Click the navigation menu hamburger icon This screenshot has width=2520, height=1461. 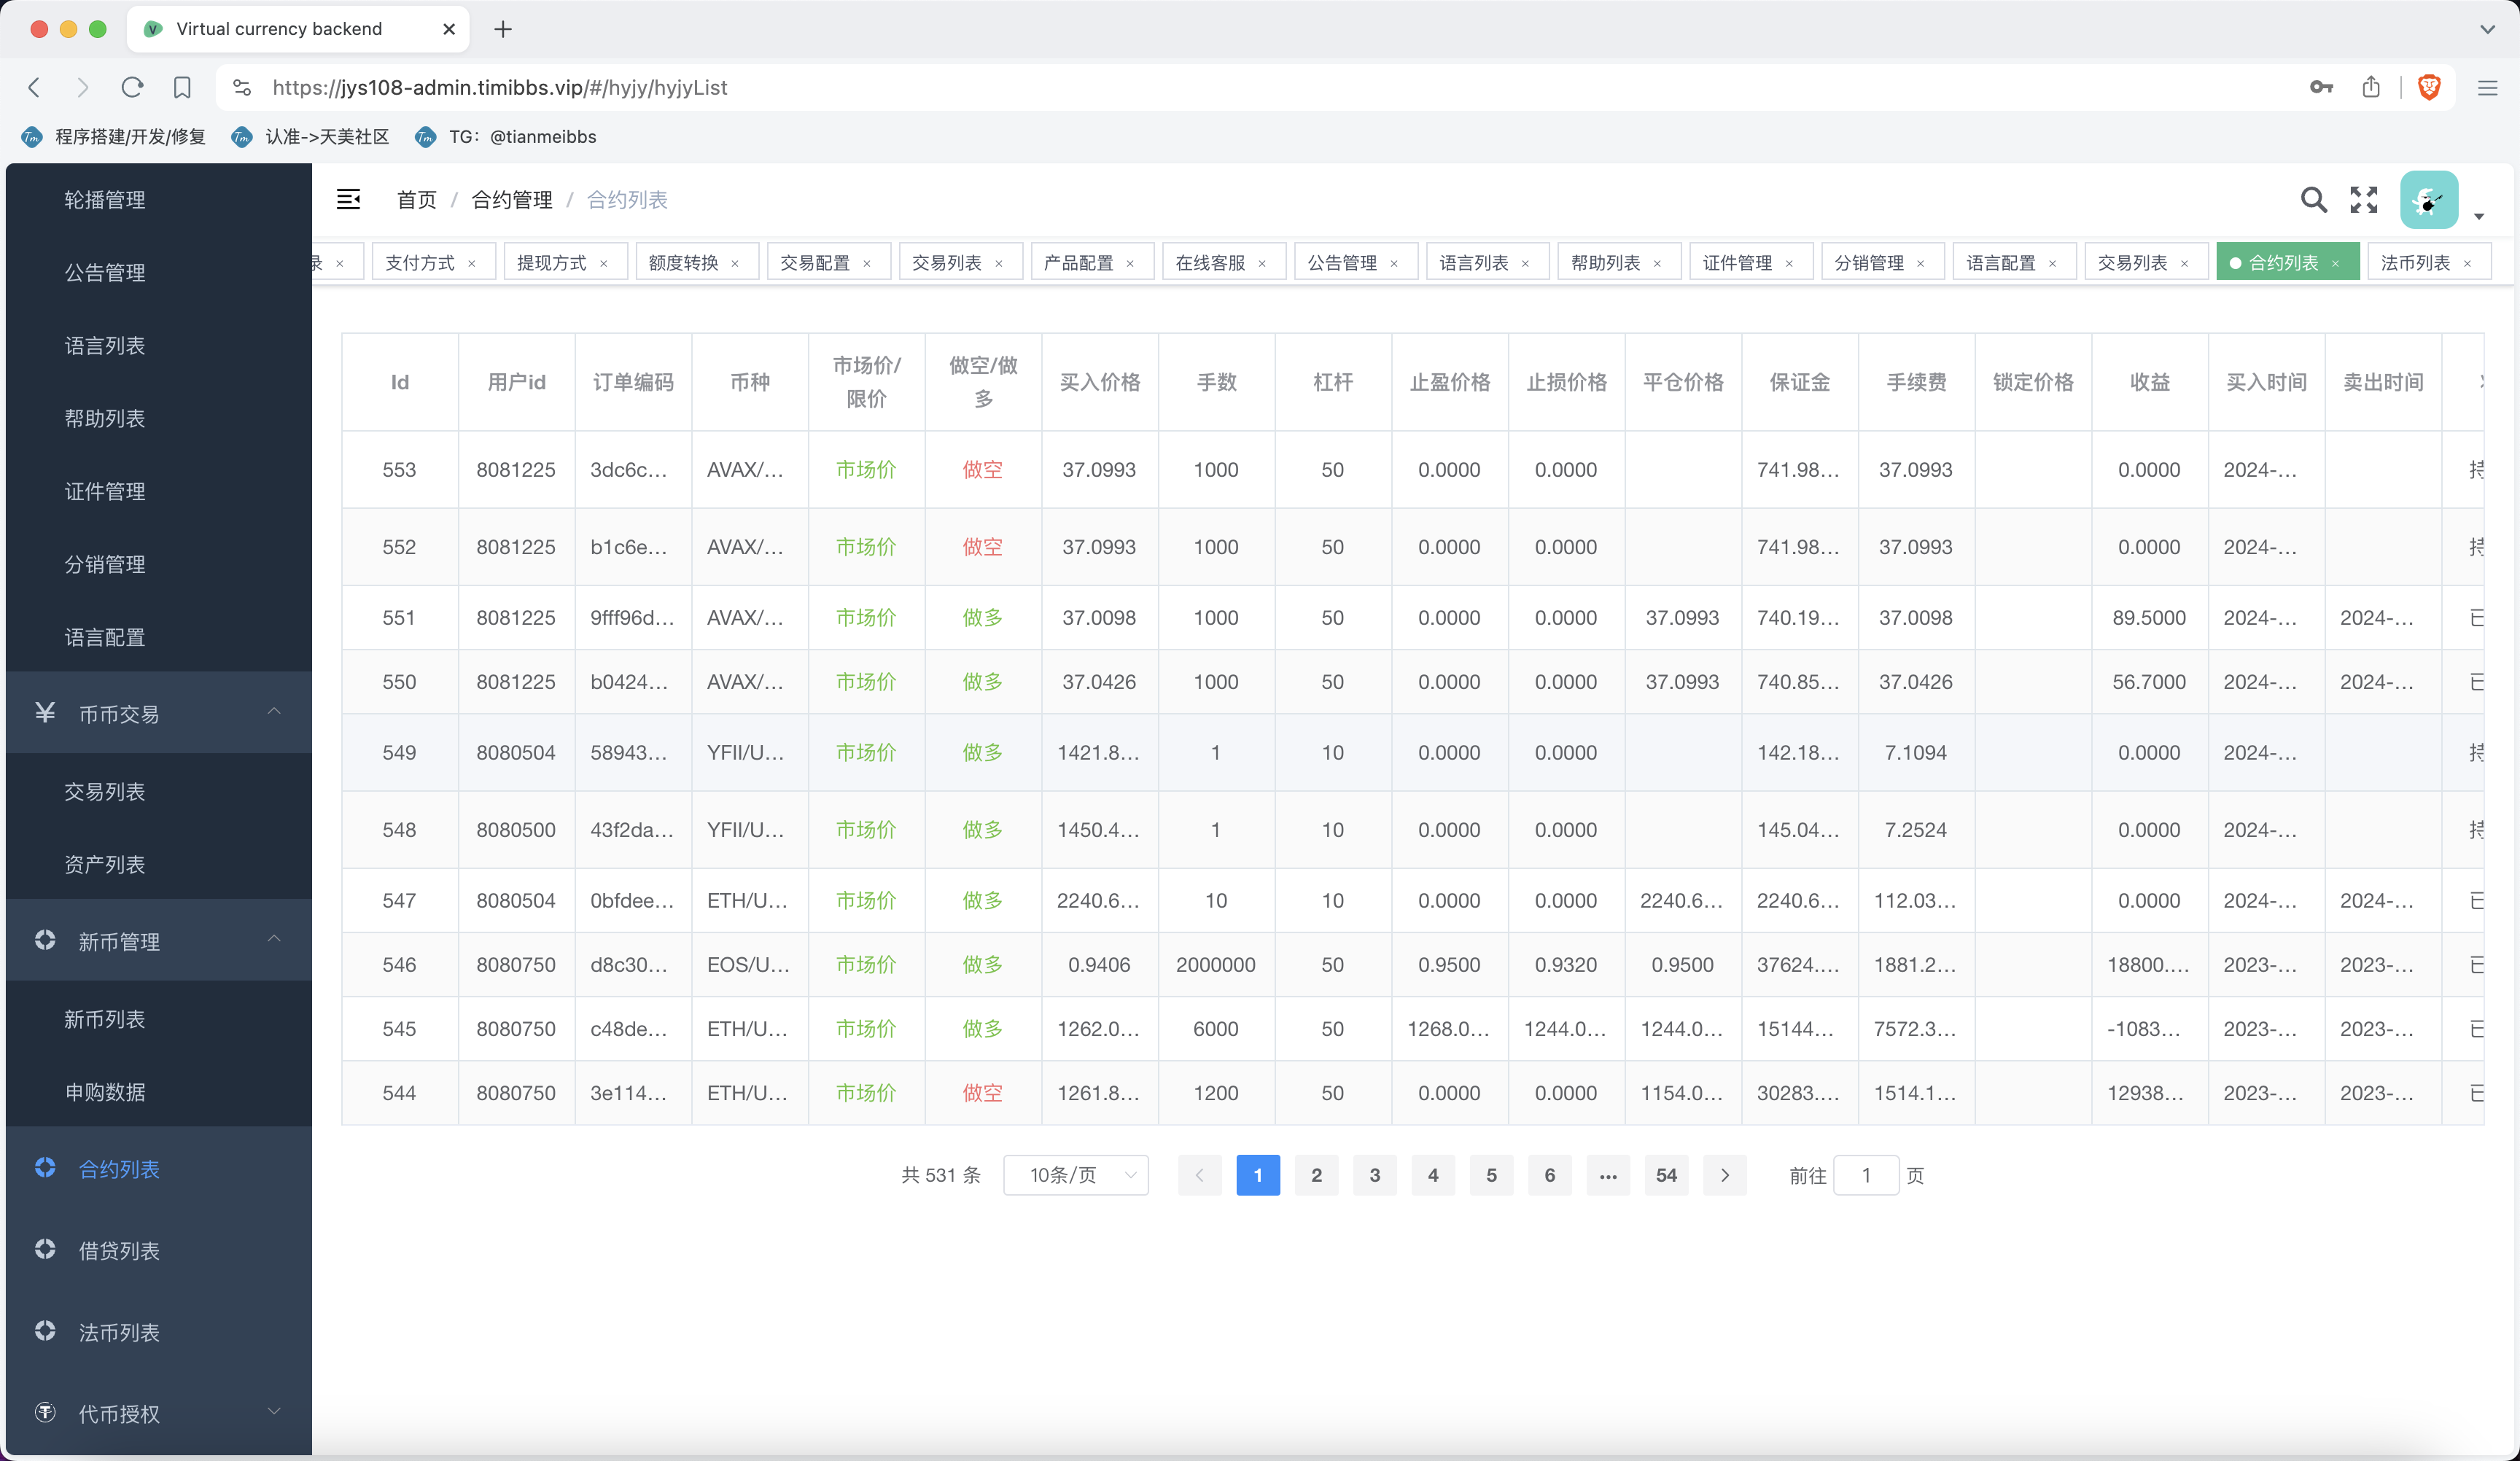click(x=348, y=198)
